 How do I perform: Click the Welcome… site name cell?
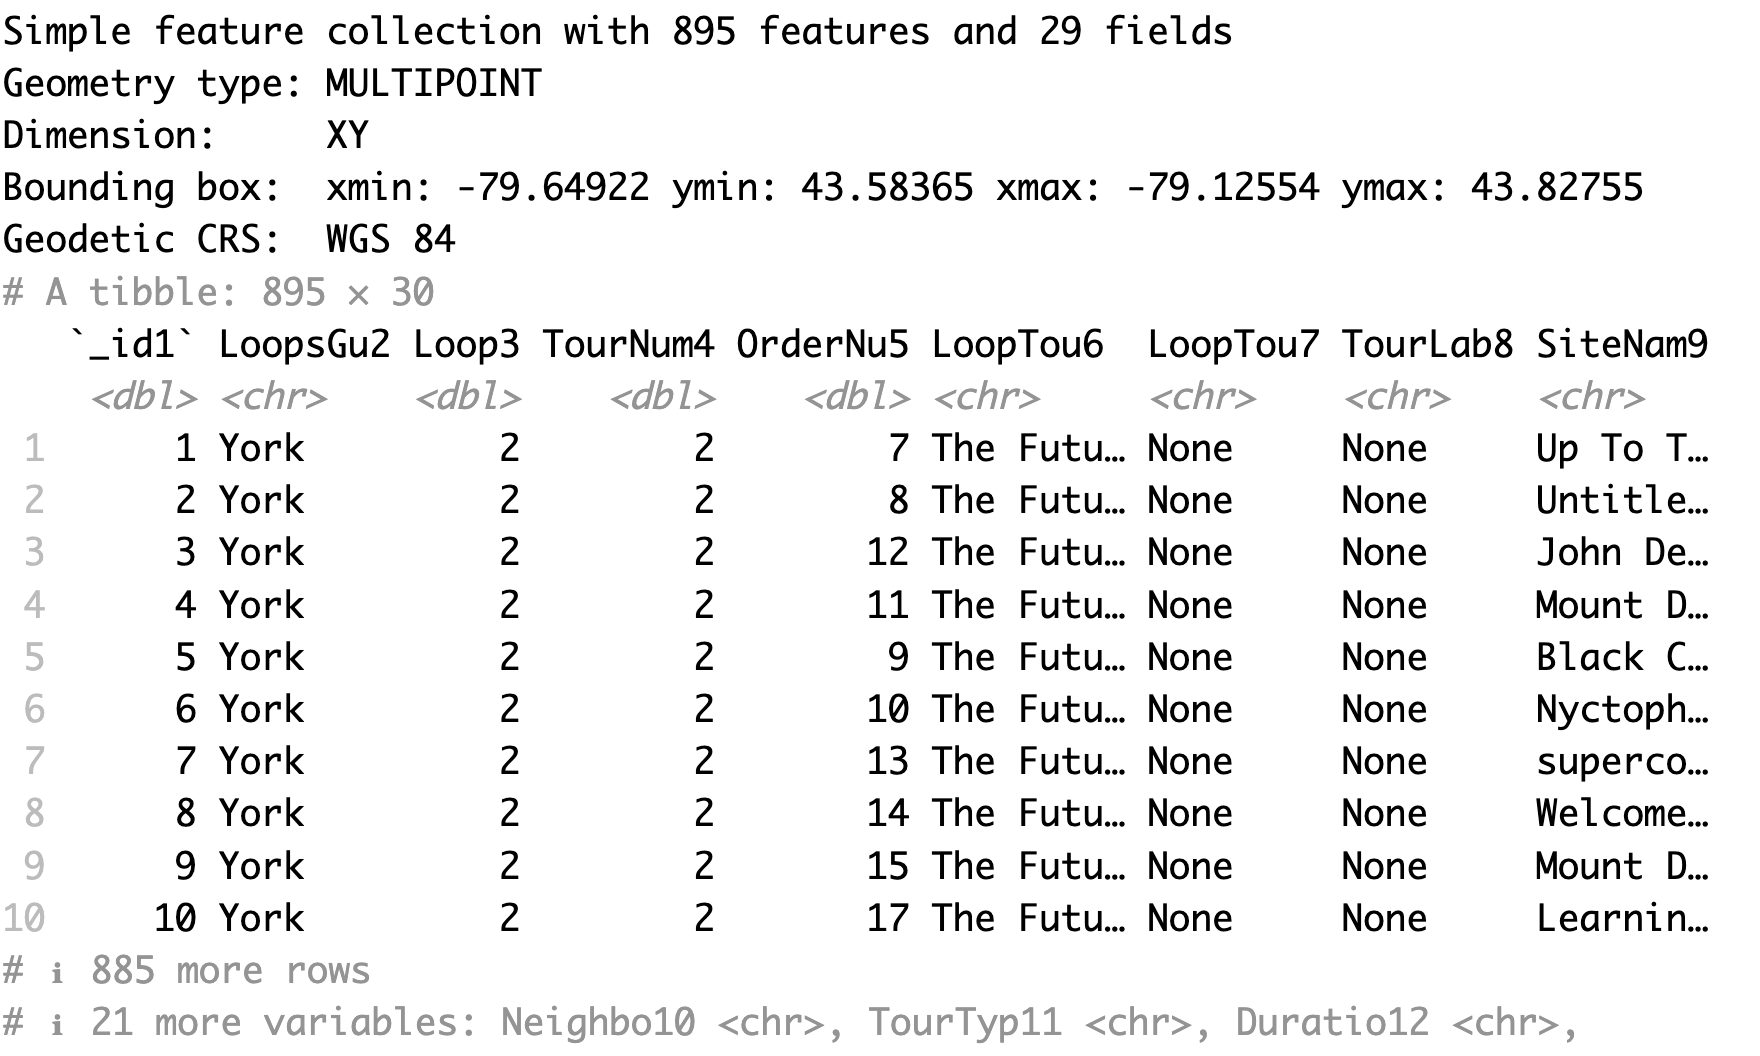[x=1622, y=814]
